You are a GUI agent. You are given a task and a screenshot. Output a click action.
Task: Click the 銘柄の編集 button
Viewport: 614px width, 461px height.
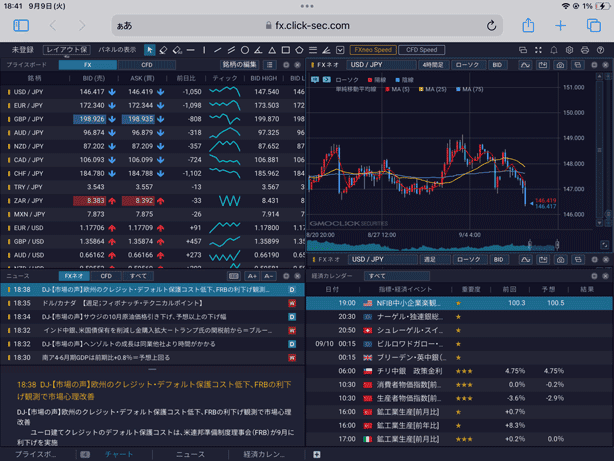coord(239,65)
